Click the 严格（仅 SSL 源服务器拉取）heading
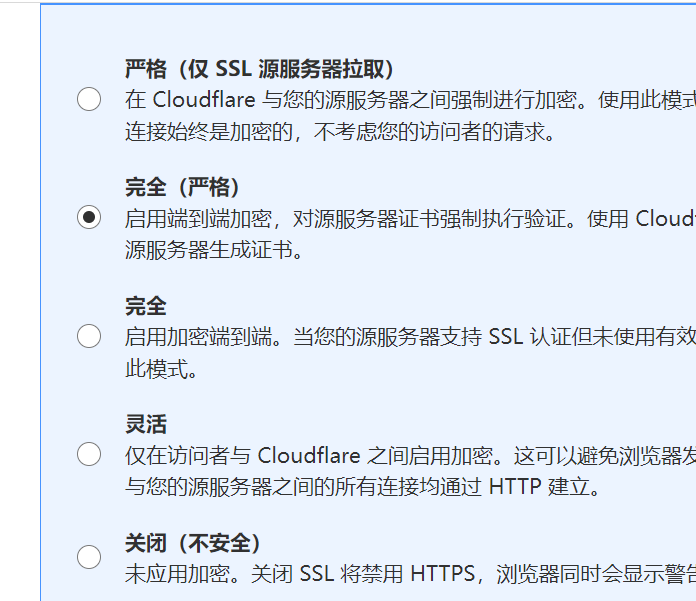 tap(259, 69)
